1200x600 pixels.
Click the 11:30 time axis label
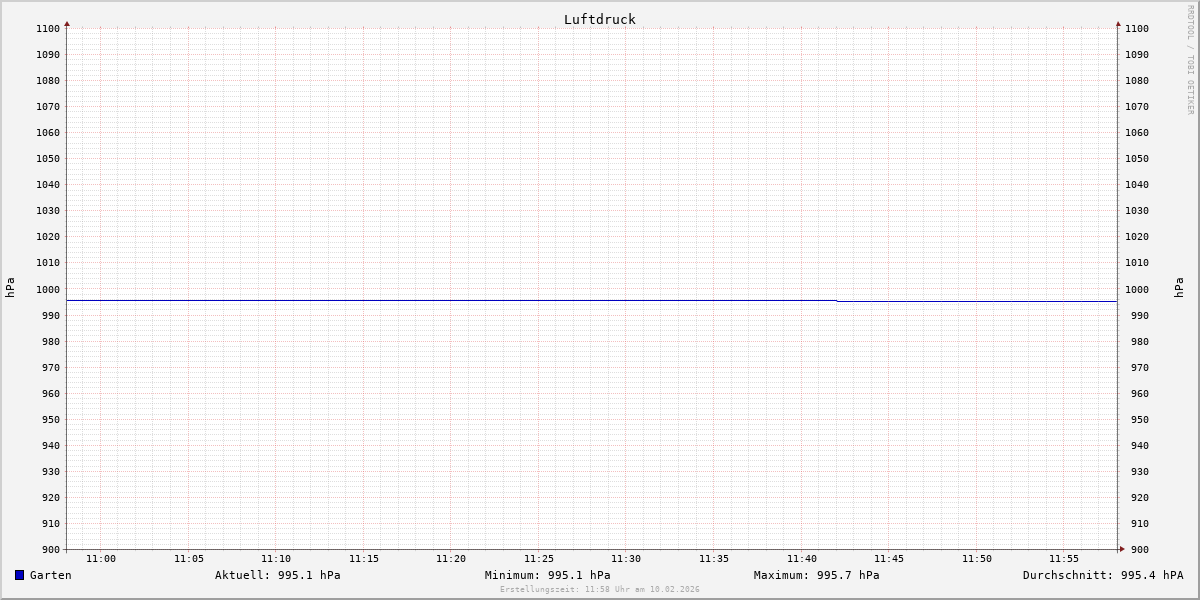click(626, 559)
